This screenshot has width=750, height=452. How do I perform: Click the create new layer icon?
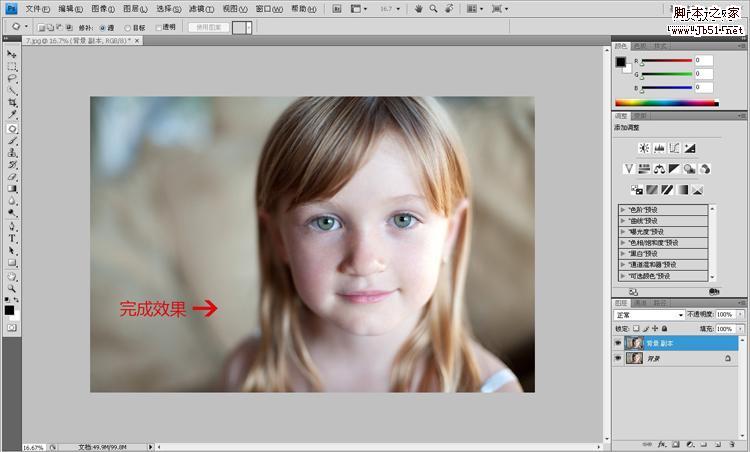(x=718, y=444)
